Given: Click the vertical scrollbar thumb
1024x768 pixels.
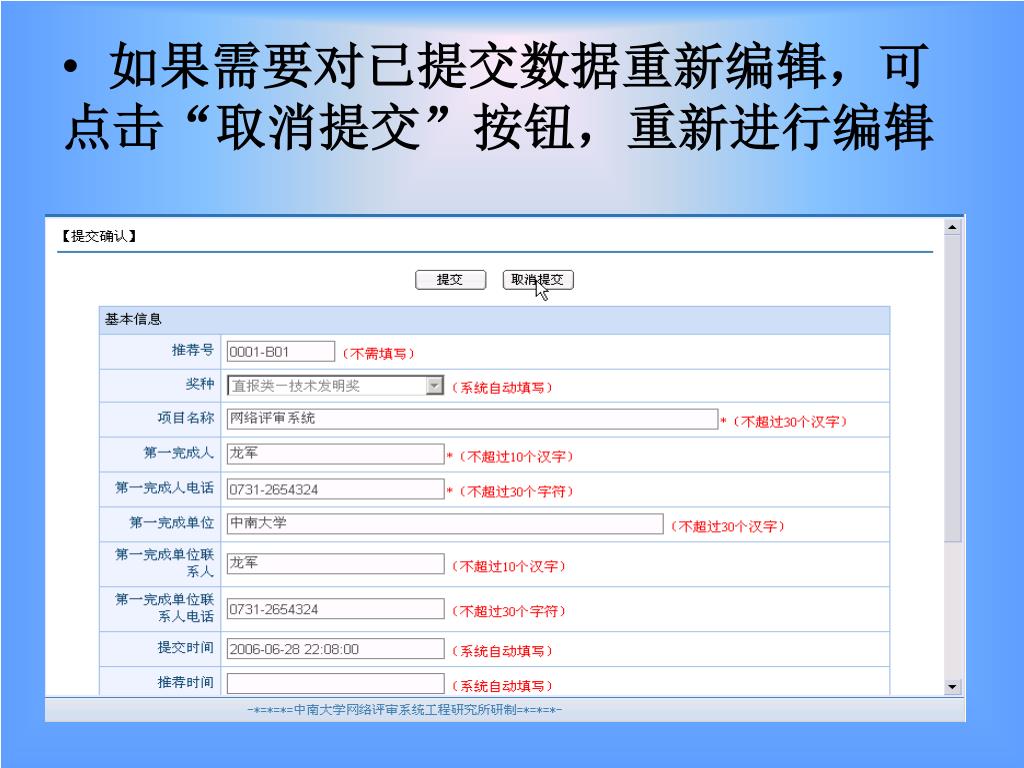Looking at the screenshot, I should pyautogui.click(x=952, y=389).
